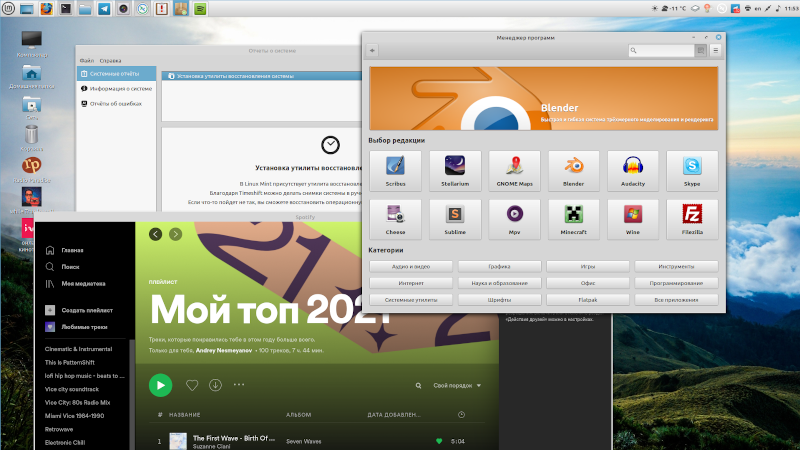Open Blender in featured apps grid

[x=573, y=170]
